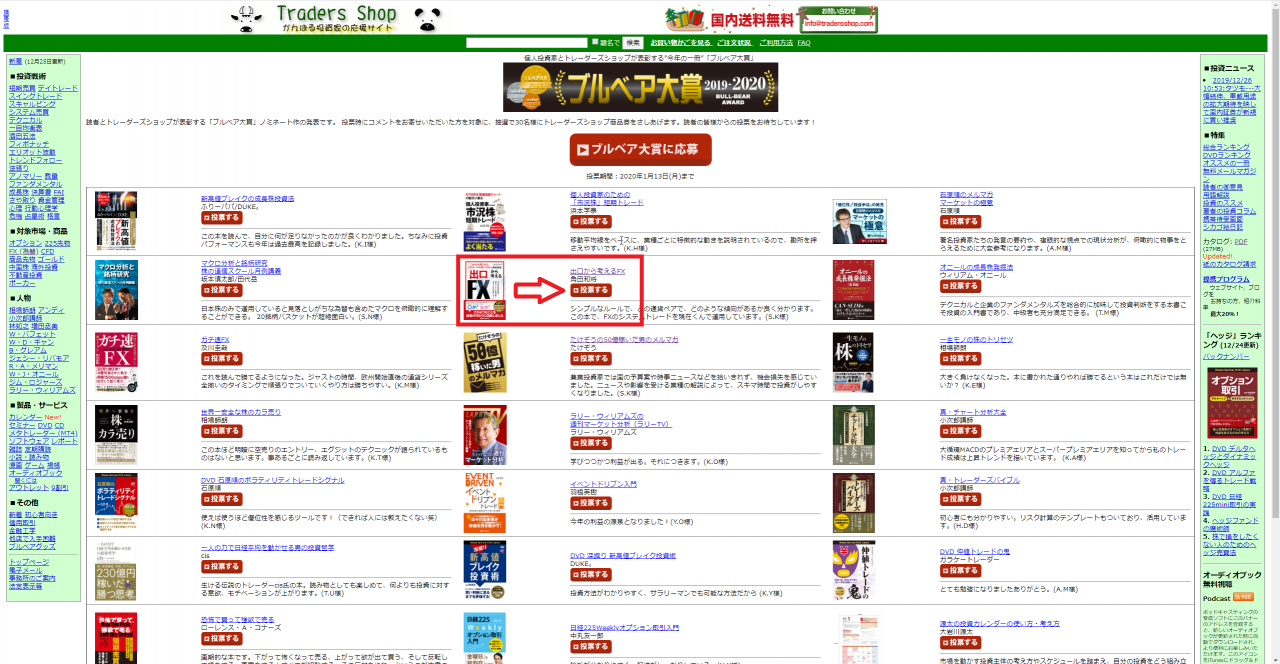
Task: Click the 検索 search button
Action: (633, 43)
